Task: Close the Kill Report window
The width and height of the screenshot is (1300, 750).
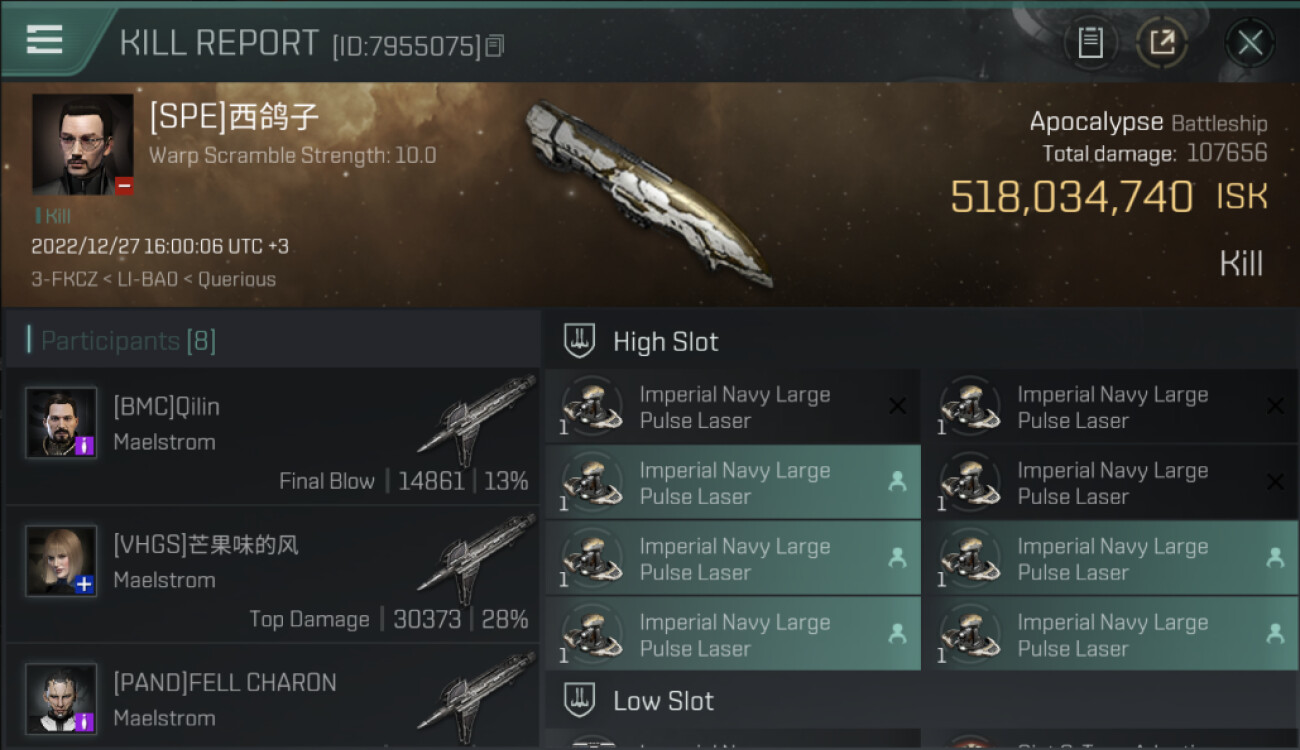Action: [1250, 43]
